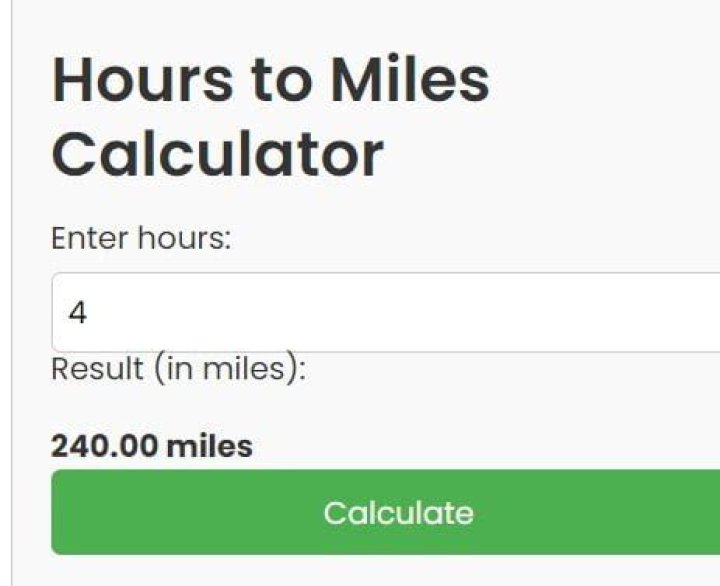The height and width of the screenshot is (586, 720).
Task: Click the "Enter hours:" label
Action: pos(141,239)
